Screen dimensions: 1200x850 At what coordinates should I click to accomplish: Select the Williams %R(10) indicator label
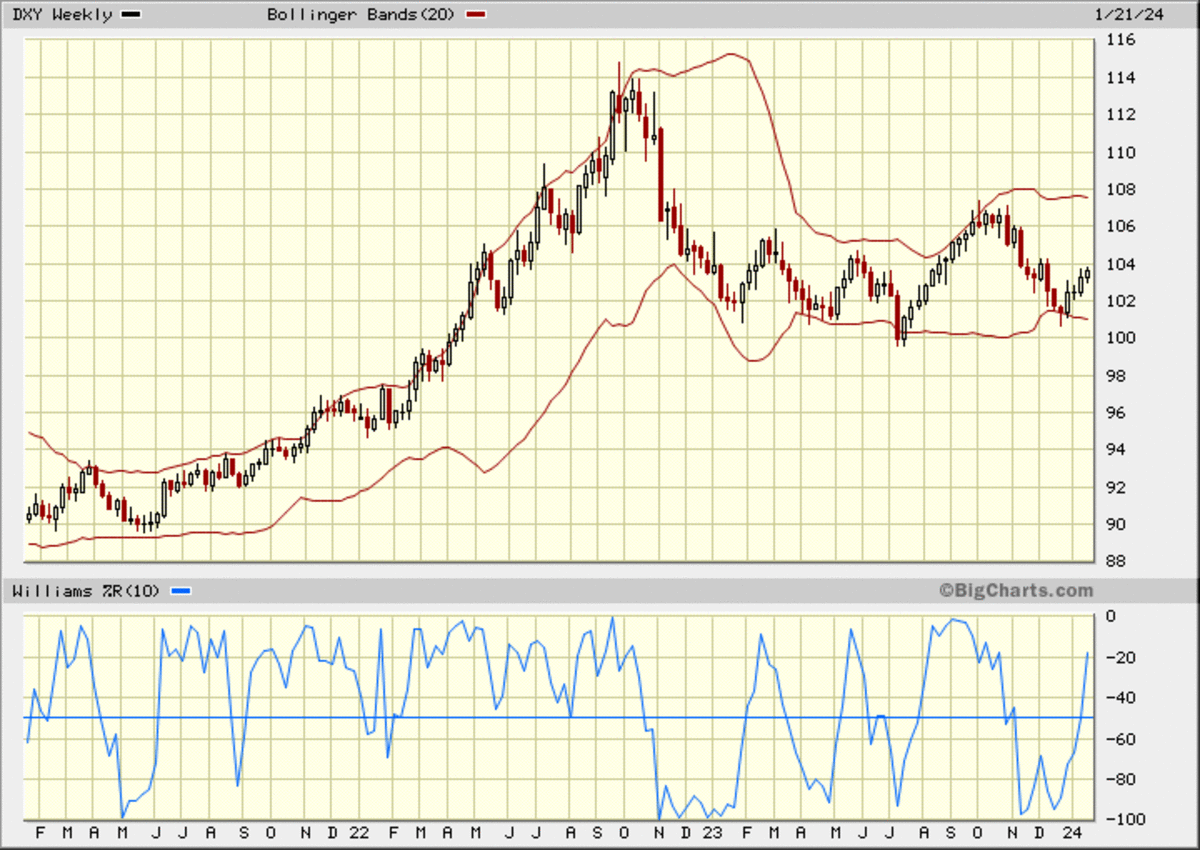[x=86, y=591]
